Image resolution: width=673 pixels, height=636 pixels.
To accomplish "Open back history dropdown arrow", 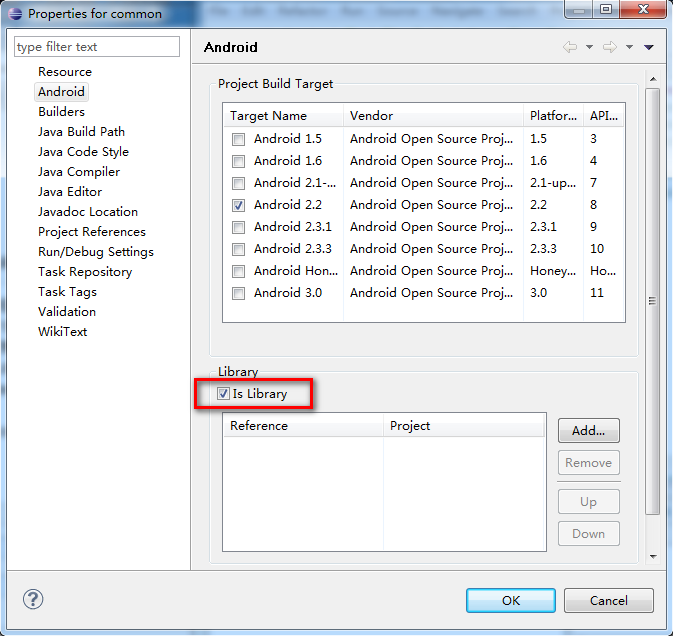I will pyautogui.click(x=590, y=47).
